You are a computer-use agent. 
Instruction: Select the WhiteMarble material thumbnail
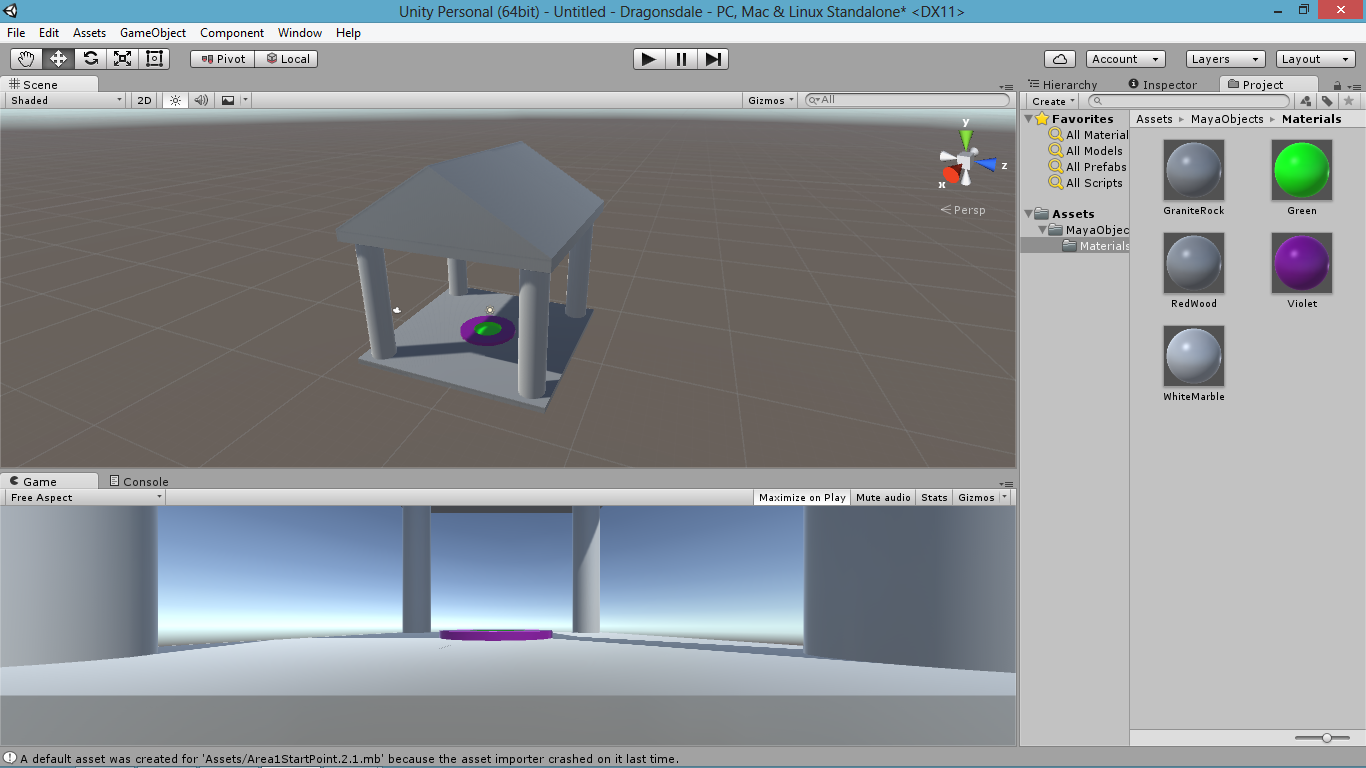(1194, 356)
